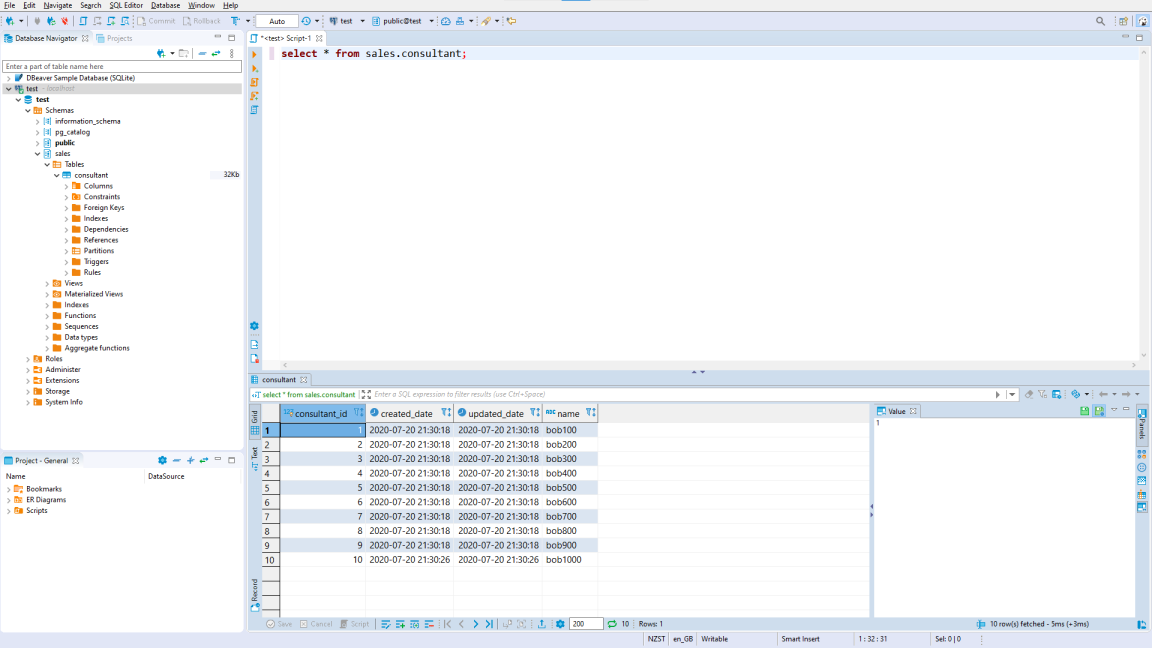Click the Rollback button
This screenshot has width=1152, height=648.
coord(201,21)
